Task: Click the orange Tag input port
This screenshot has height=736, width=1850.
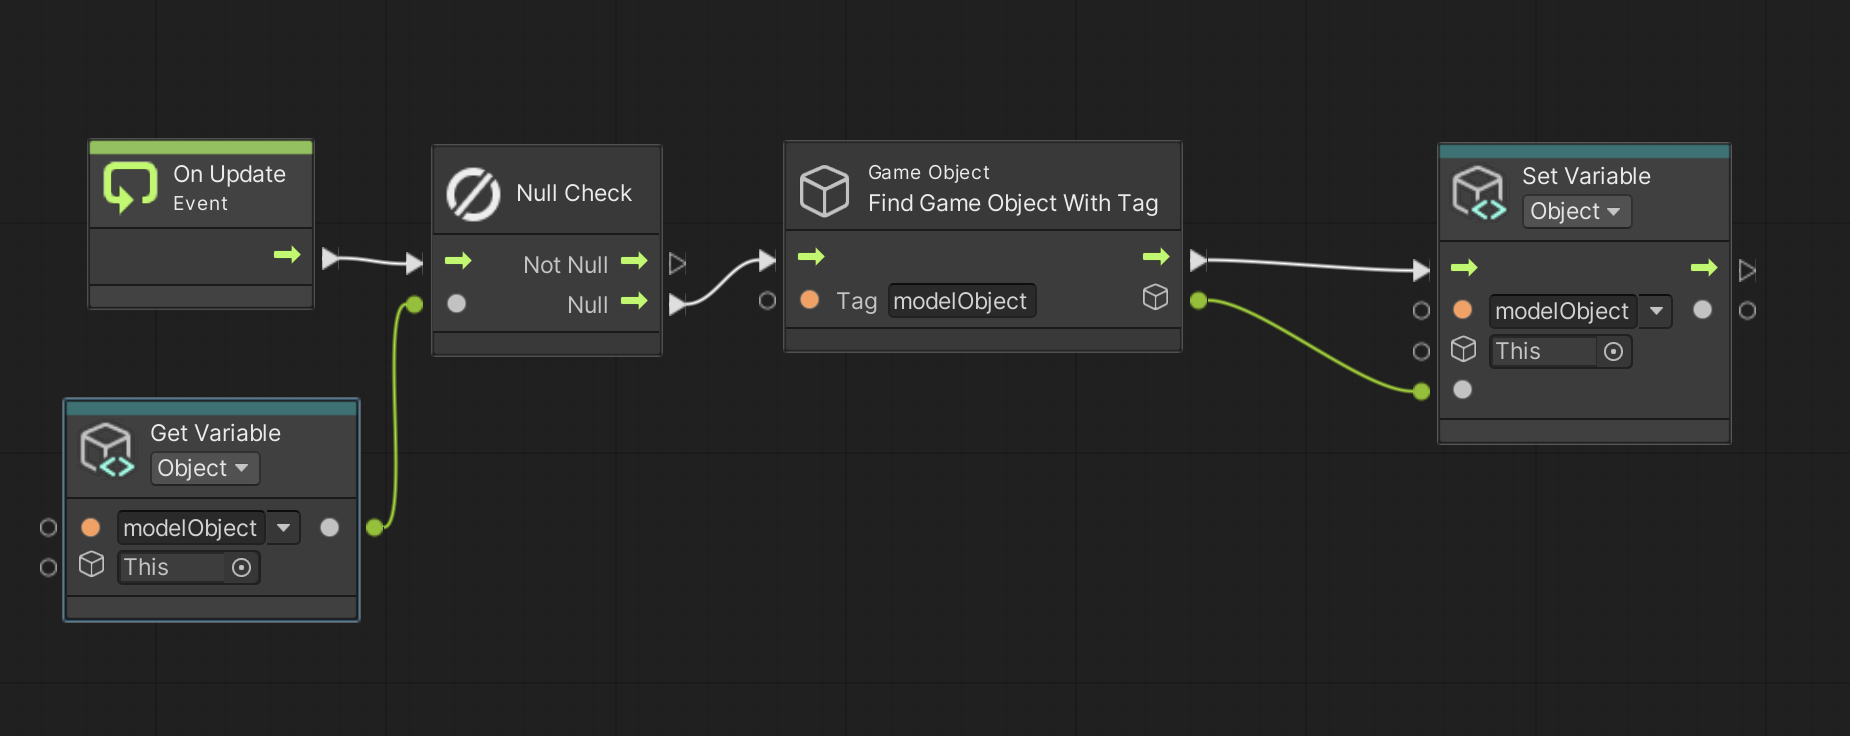Action: 810,300
